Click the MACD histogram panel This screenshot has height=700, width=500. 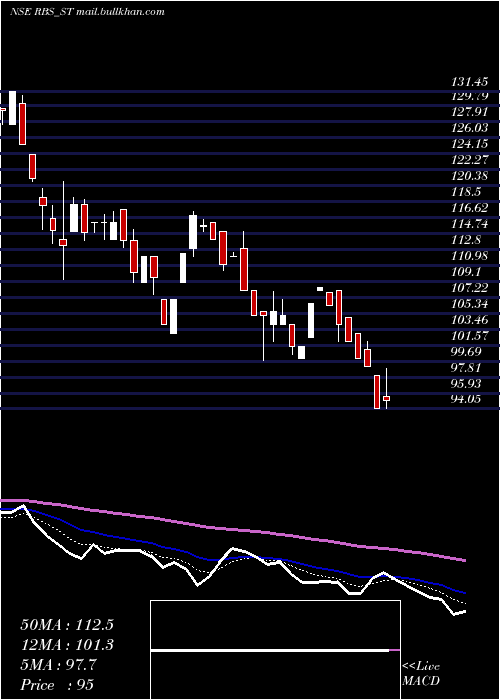pyautogui.click(x=275, y=650)
